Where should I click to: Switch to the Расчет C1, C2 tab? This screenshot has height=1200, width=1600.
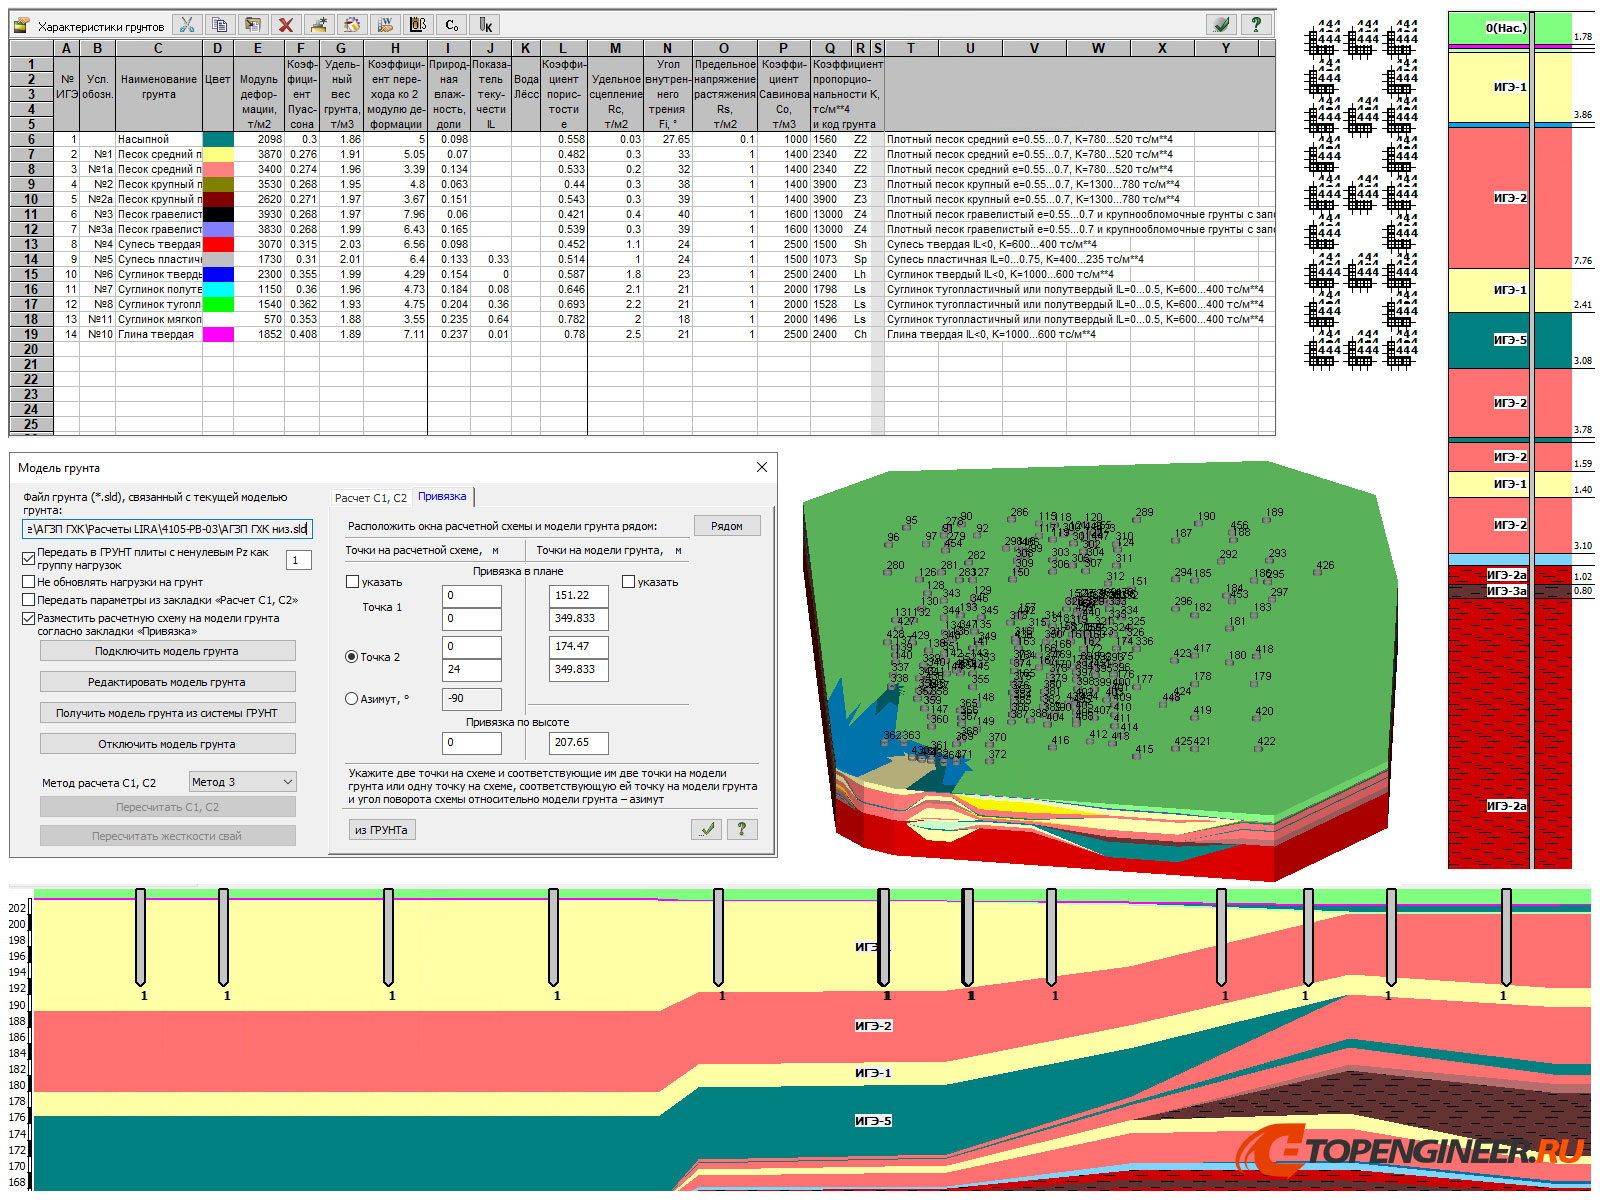tap(370, 497)
